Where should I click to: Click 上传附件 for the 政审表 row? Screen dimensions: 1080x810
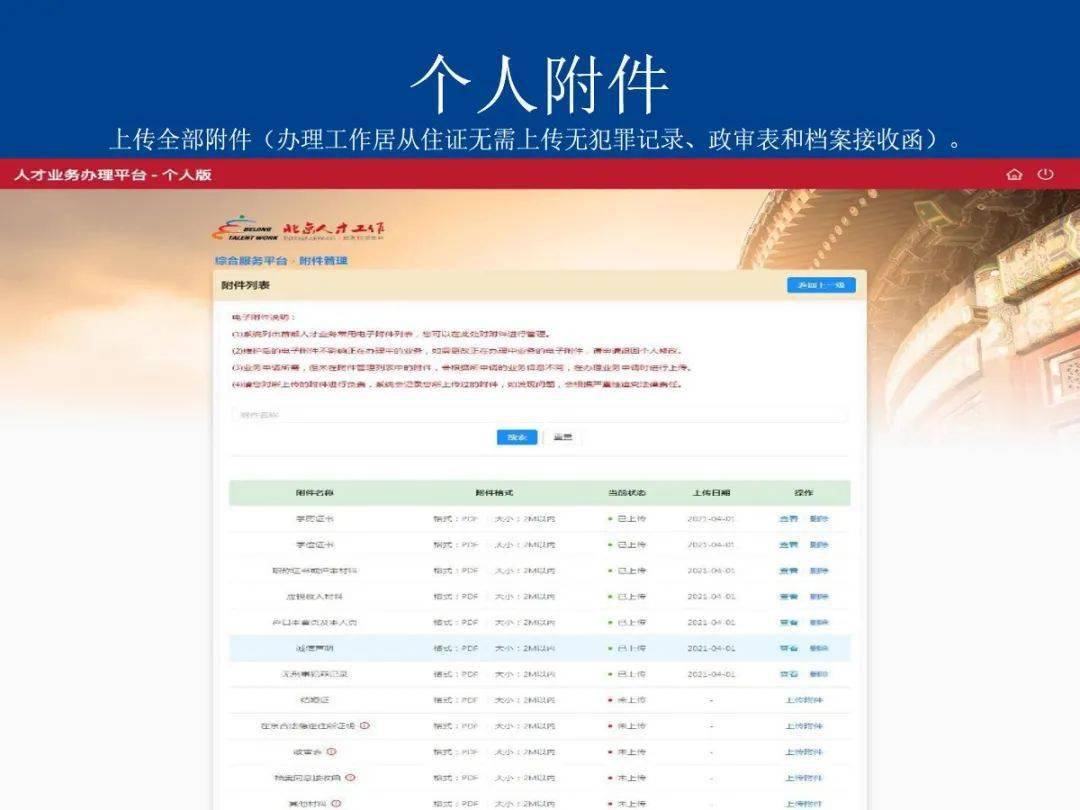pyautogui.click(x=804, y=751)
